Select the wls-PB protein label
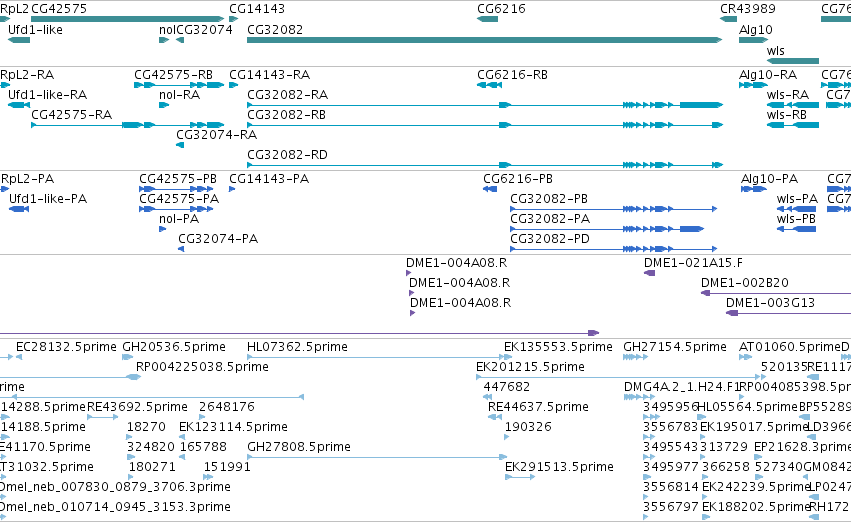Viewport: 851px width, 522px height. (796, 219)
